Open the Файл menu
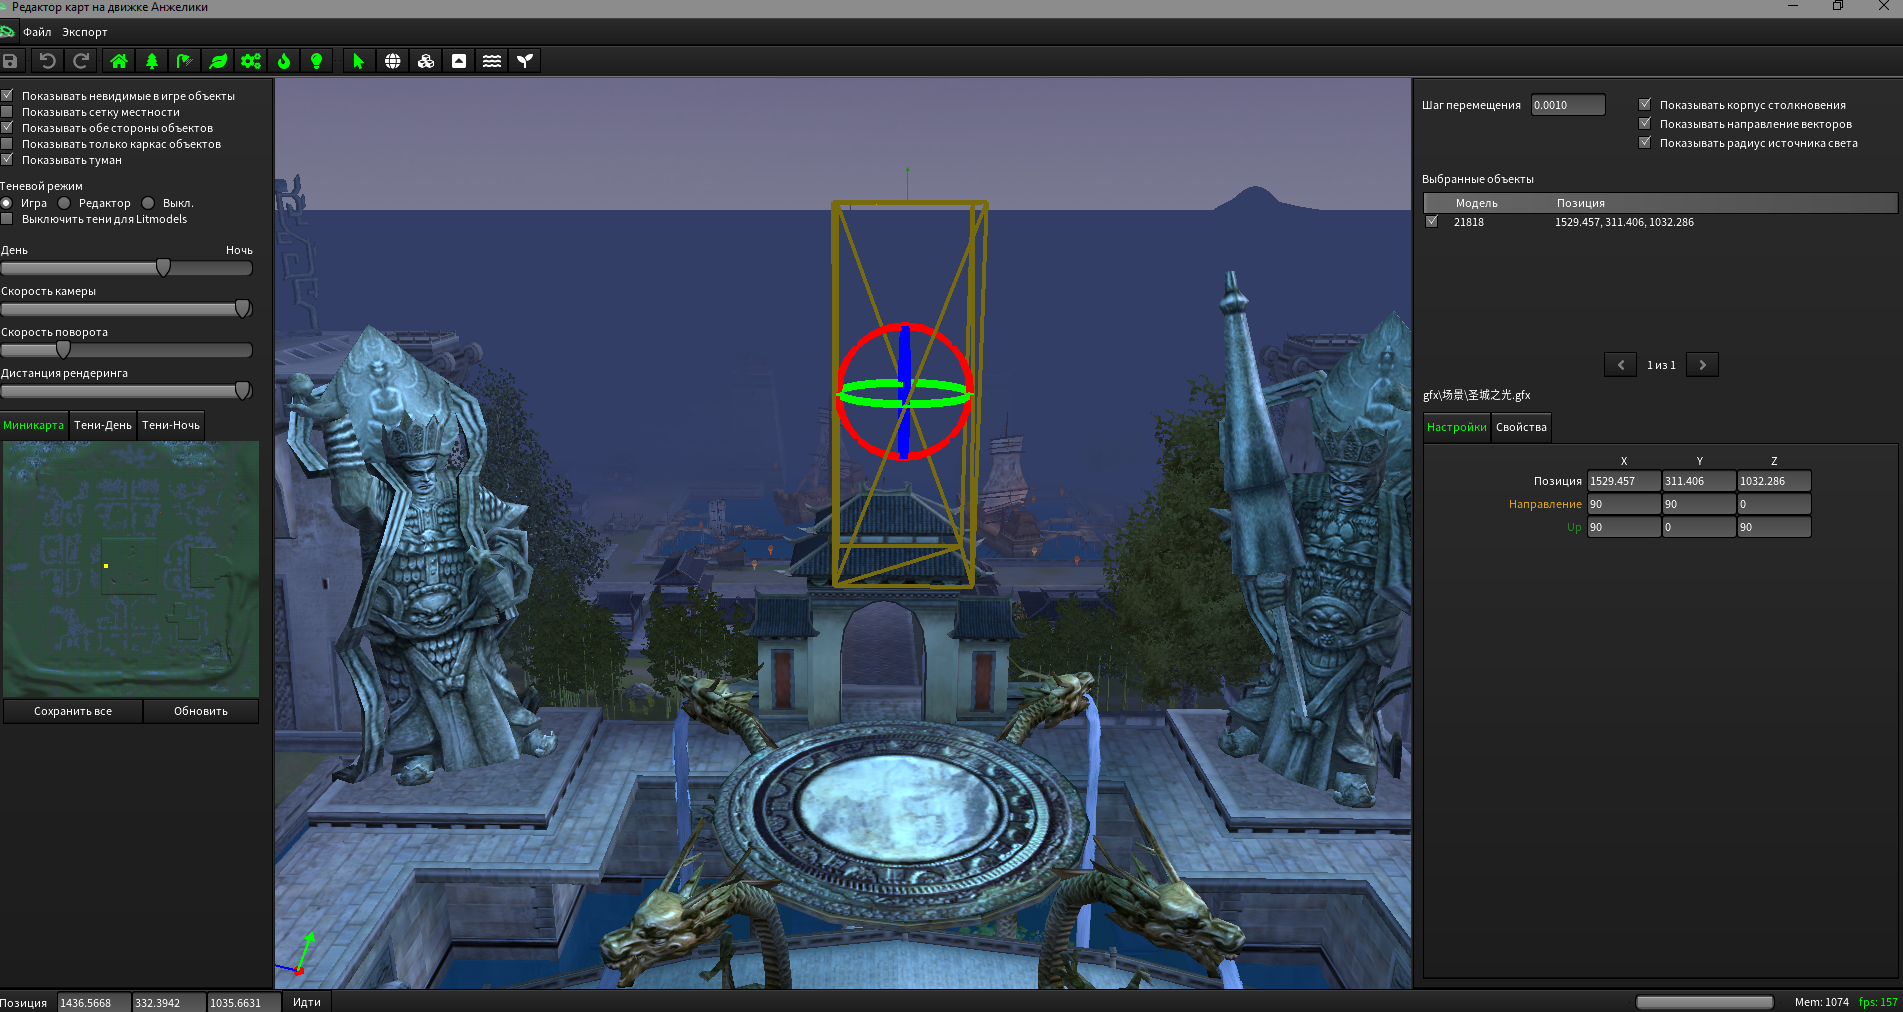Viewport: 1903px width, 1012px height. 37,32
